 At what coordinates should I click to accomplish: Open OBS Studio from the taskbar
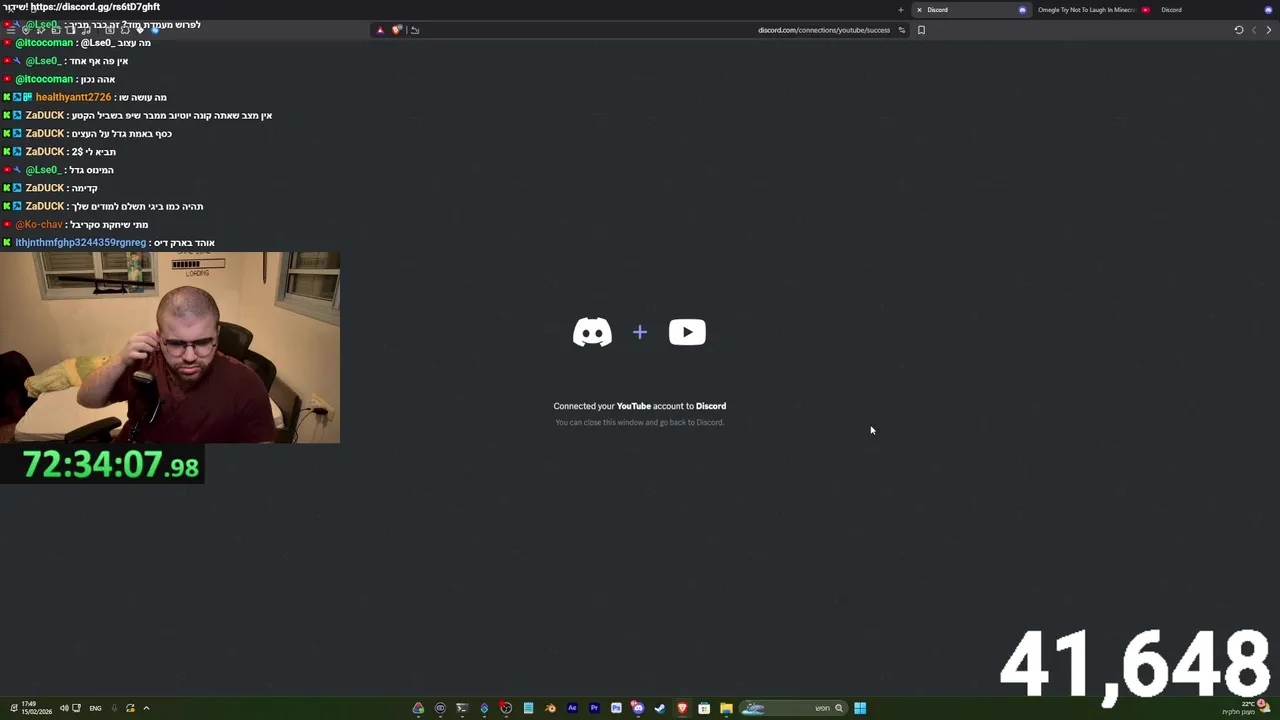[x=506, y=708]
